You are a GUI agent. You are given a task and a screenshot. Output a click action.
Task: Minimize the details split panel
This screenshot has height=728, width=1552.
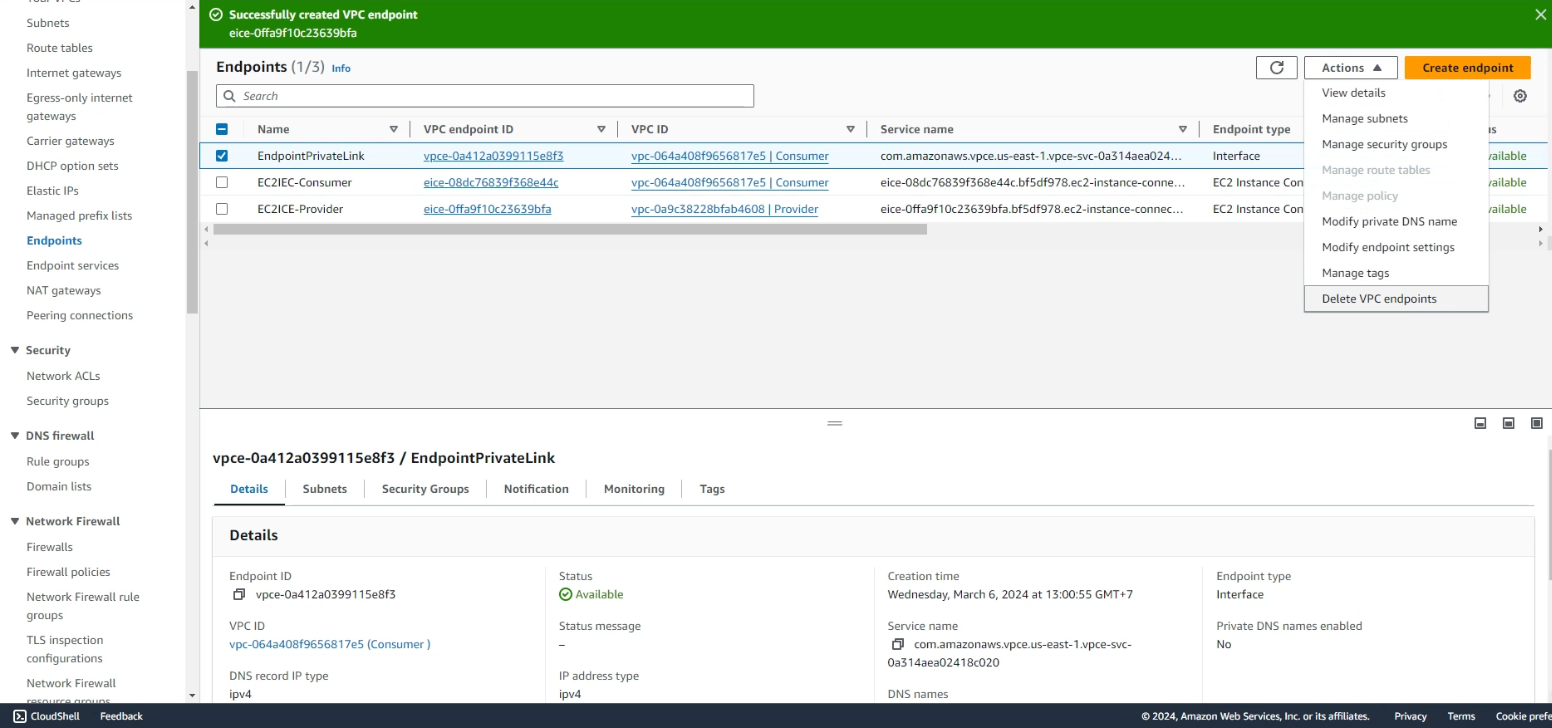pyautogui.click(x=1480, y=423)
